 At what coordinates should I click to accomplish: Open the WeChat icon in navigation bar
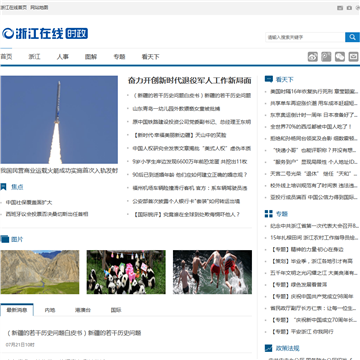pos(340,57)
